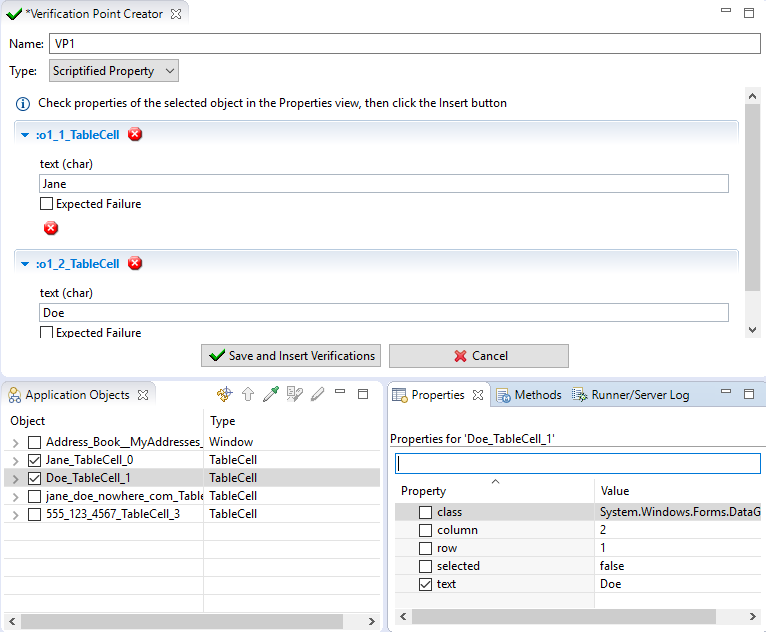Click the pencil edit icon in Application Objects
The height and width of the screenshot is (632, 766).
tap(318, 395)
